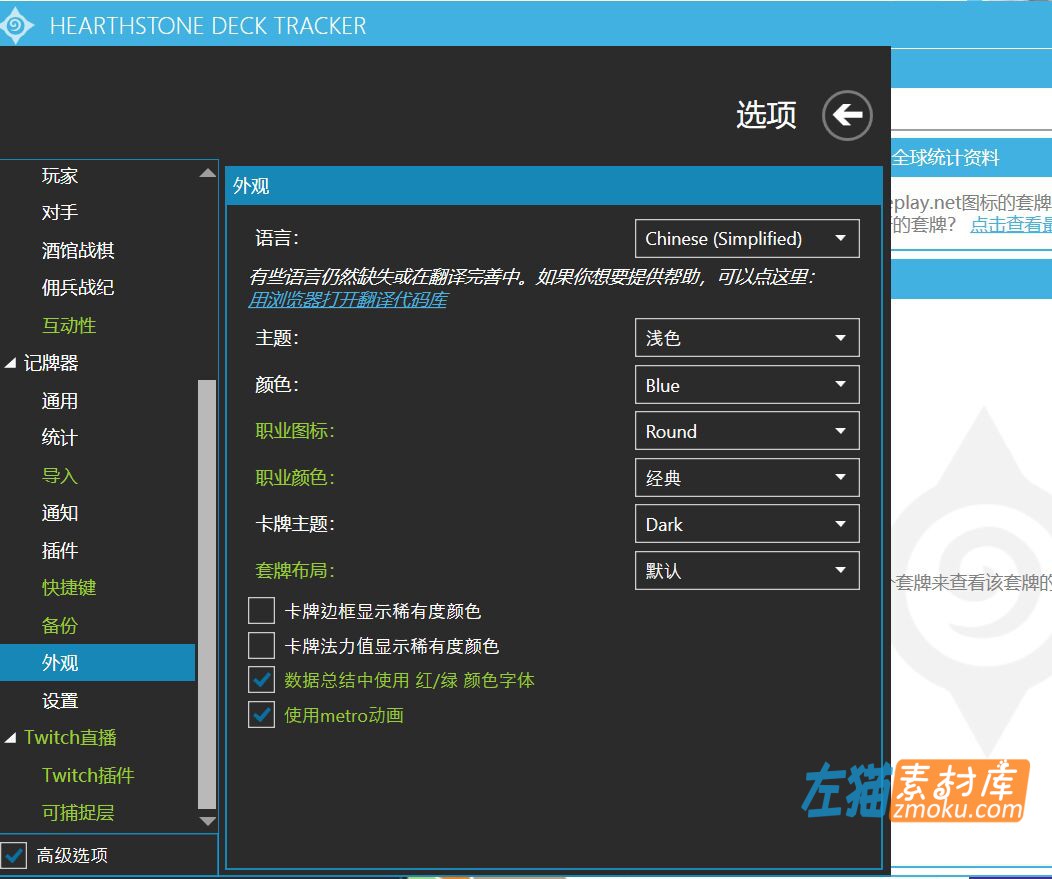
Task: Click the back arrow to exit 选项
Action: (x=846, y=115)
